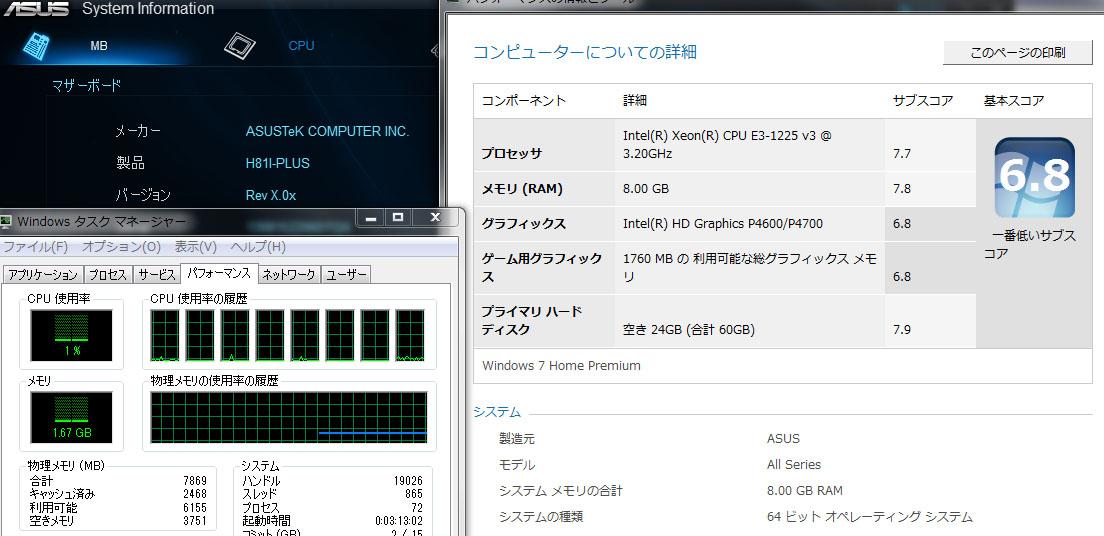Click the サブスコア column header
Screen dimensions: 1104x536
click(923, 101)
